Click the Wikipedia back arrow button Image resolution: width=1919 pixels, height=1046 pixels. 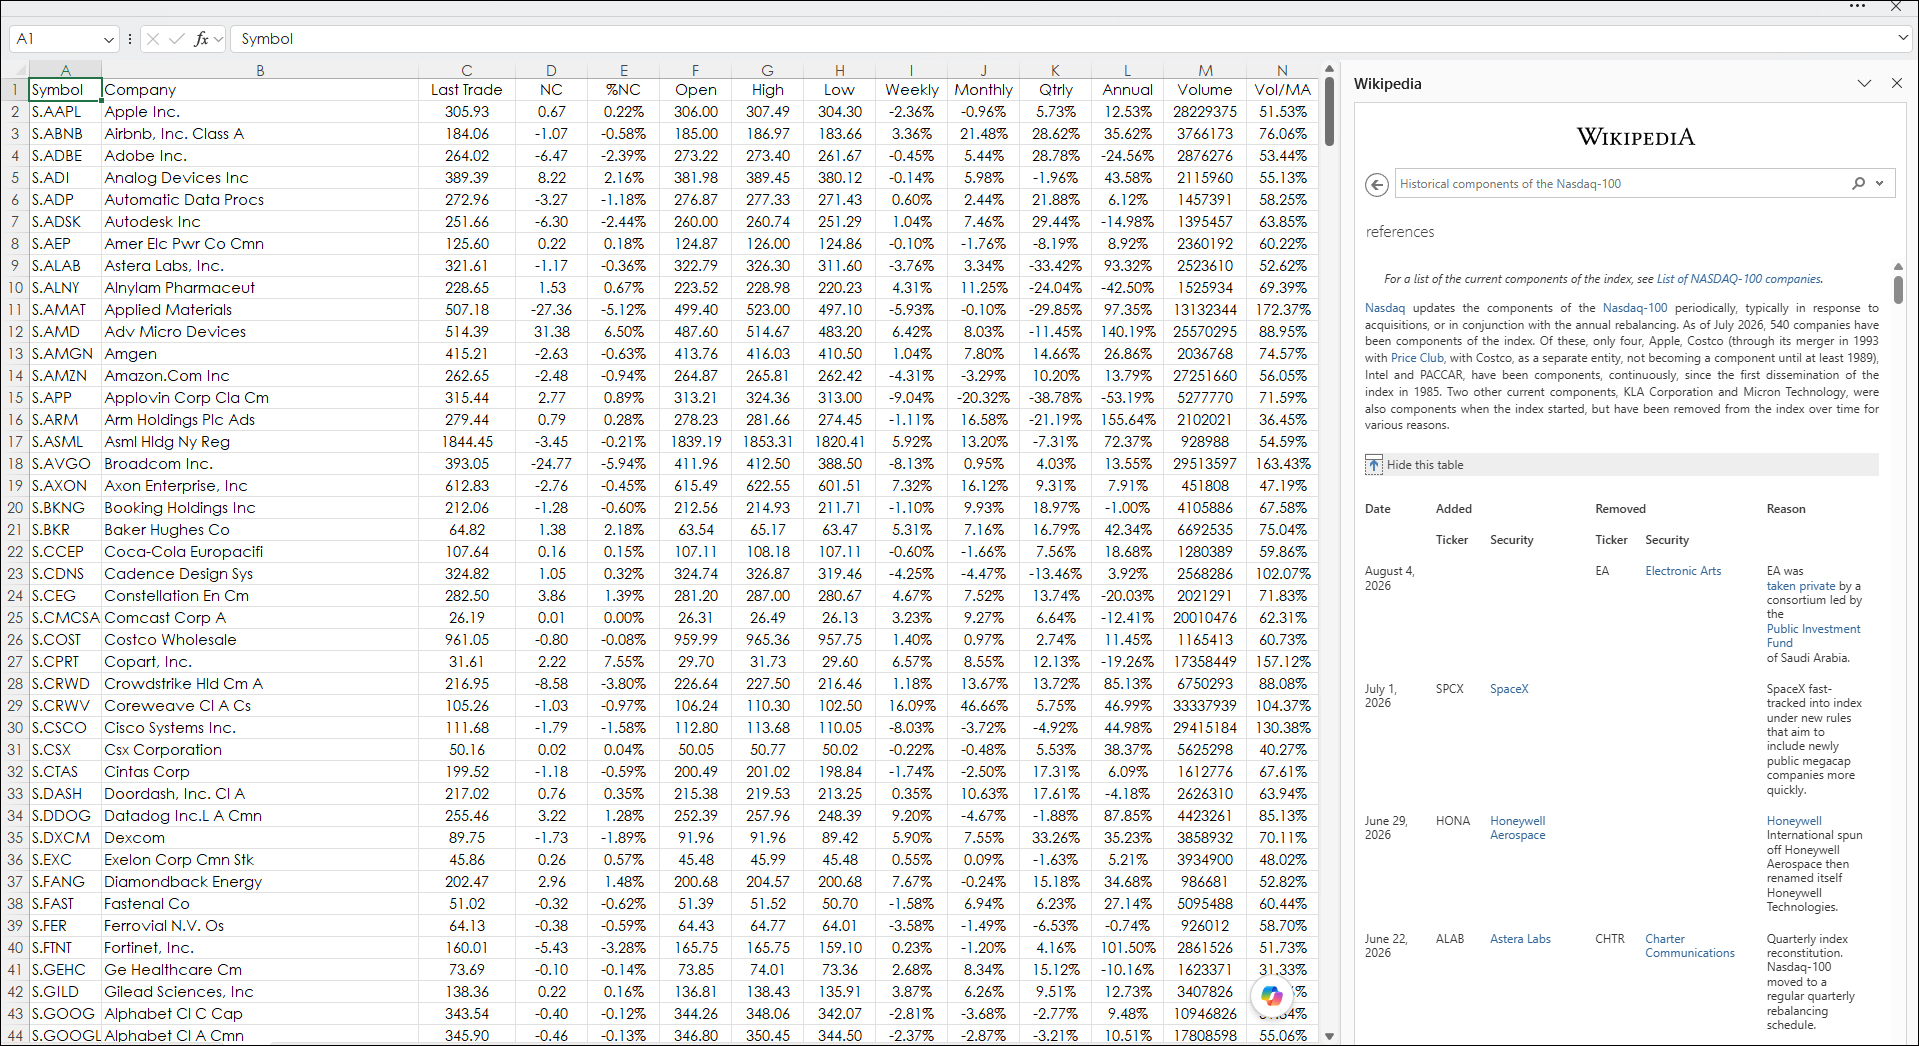click(1377, 184)
